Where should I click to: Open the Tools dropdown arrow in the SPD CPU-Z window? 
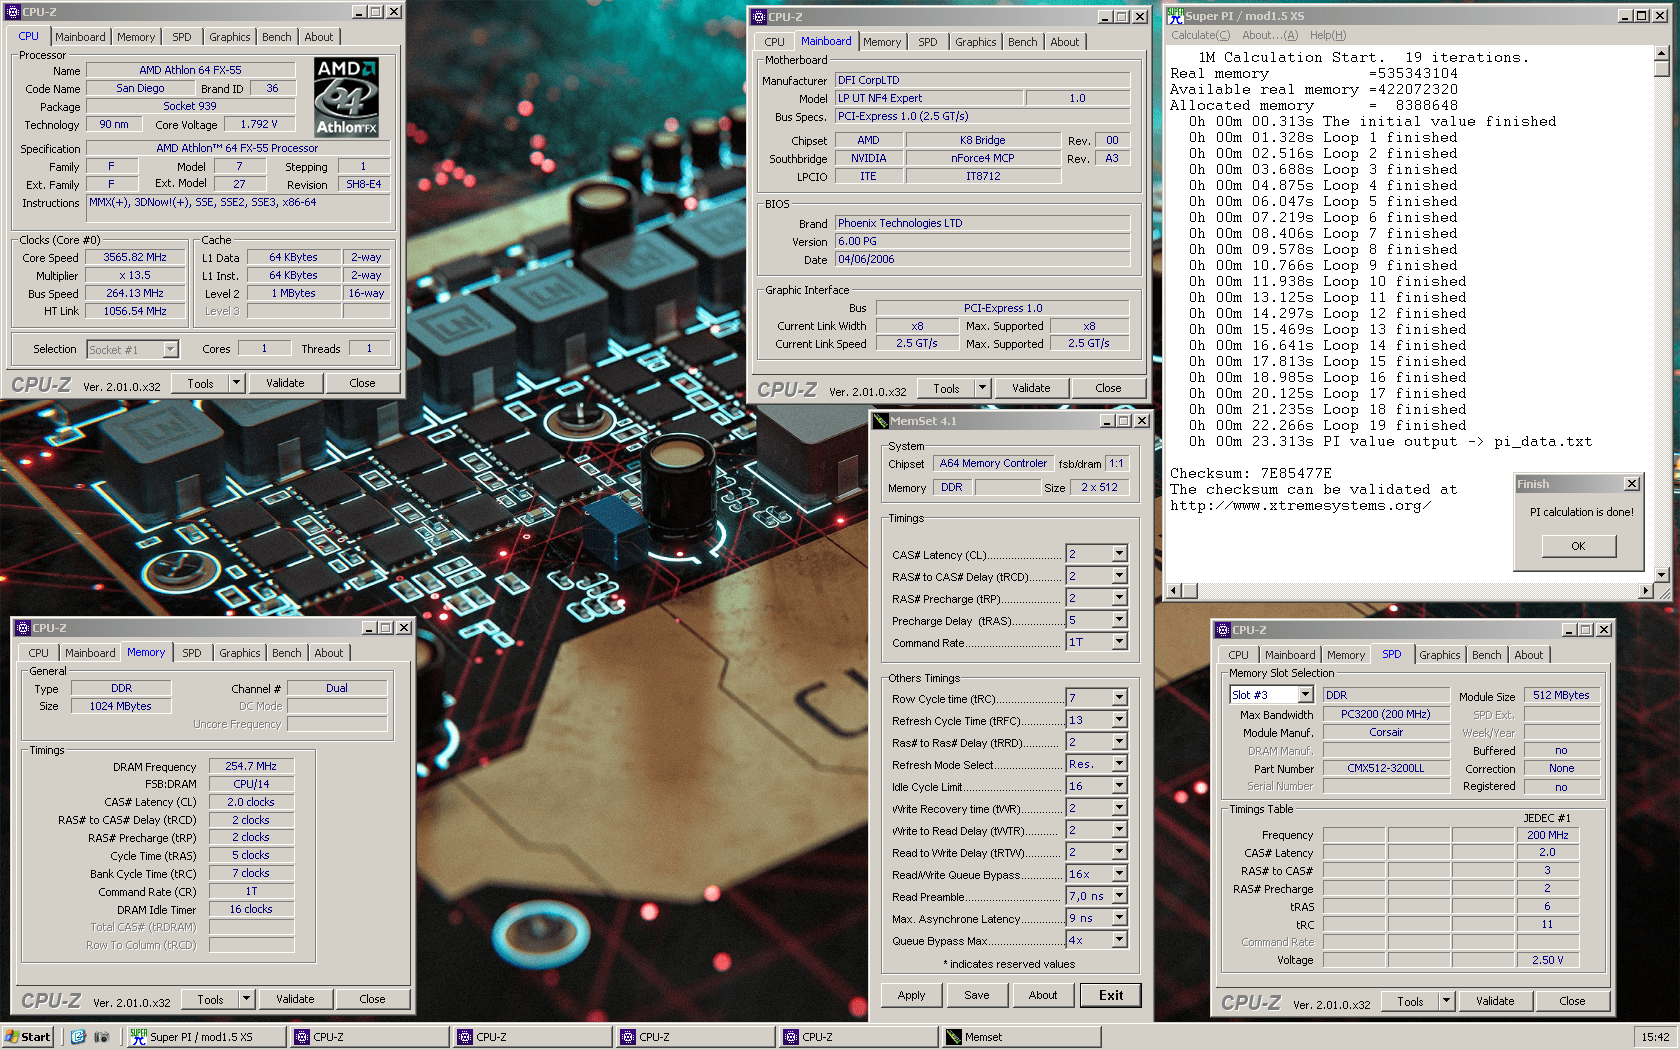pyautogui.click(x=1446, y=1001)
